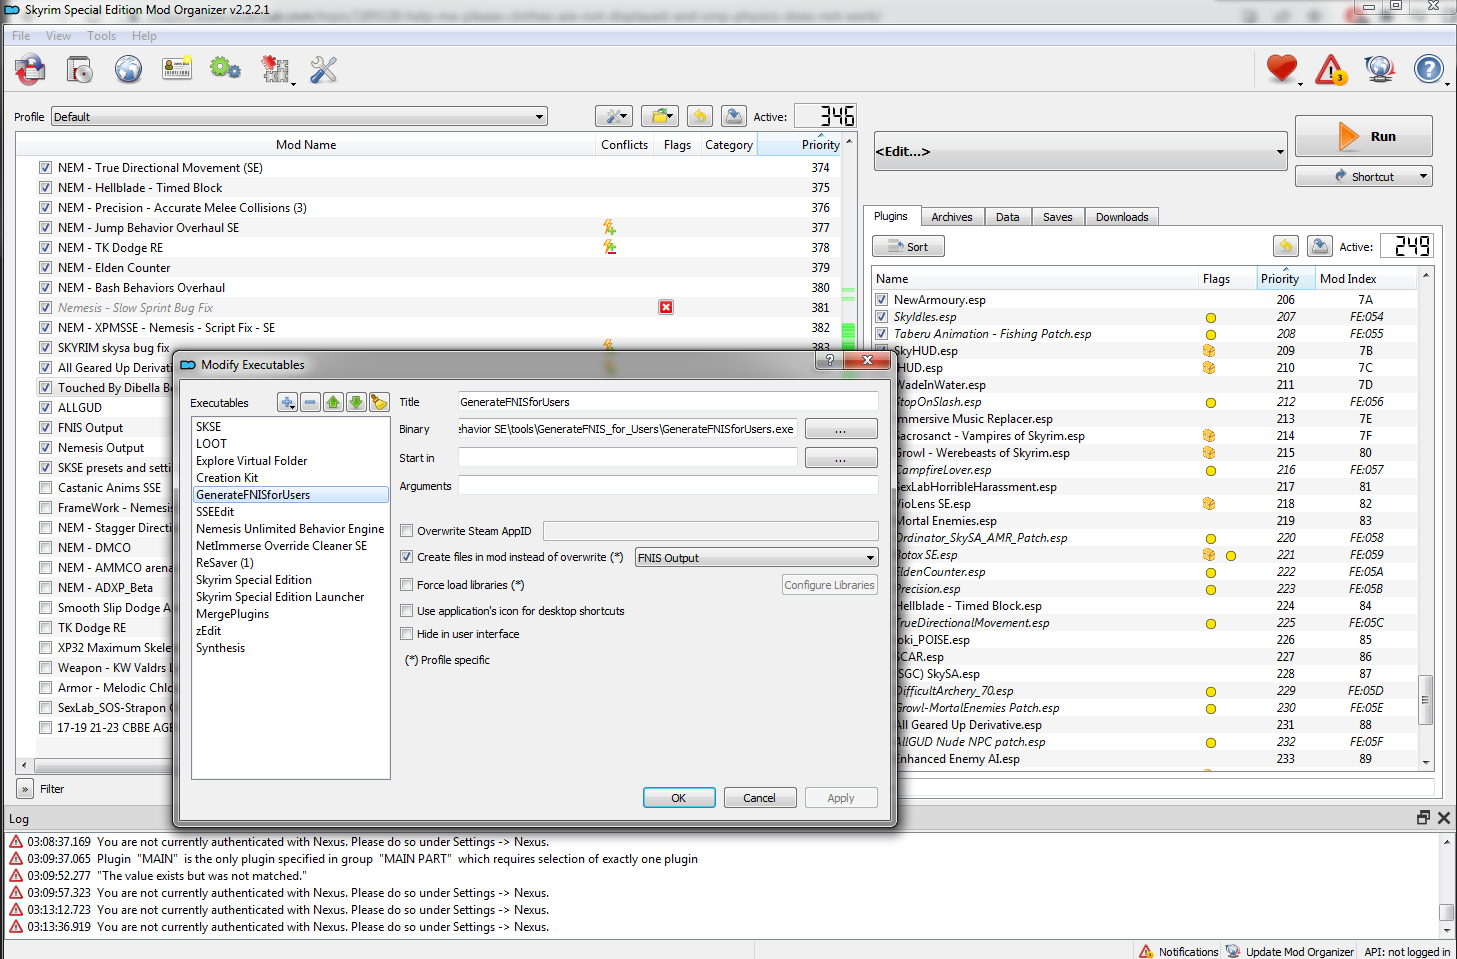This screenshot has height=959, width=1457.
Task: Move executable down with green down arrow
Action: [x=356, y=402]
